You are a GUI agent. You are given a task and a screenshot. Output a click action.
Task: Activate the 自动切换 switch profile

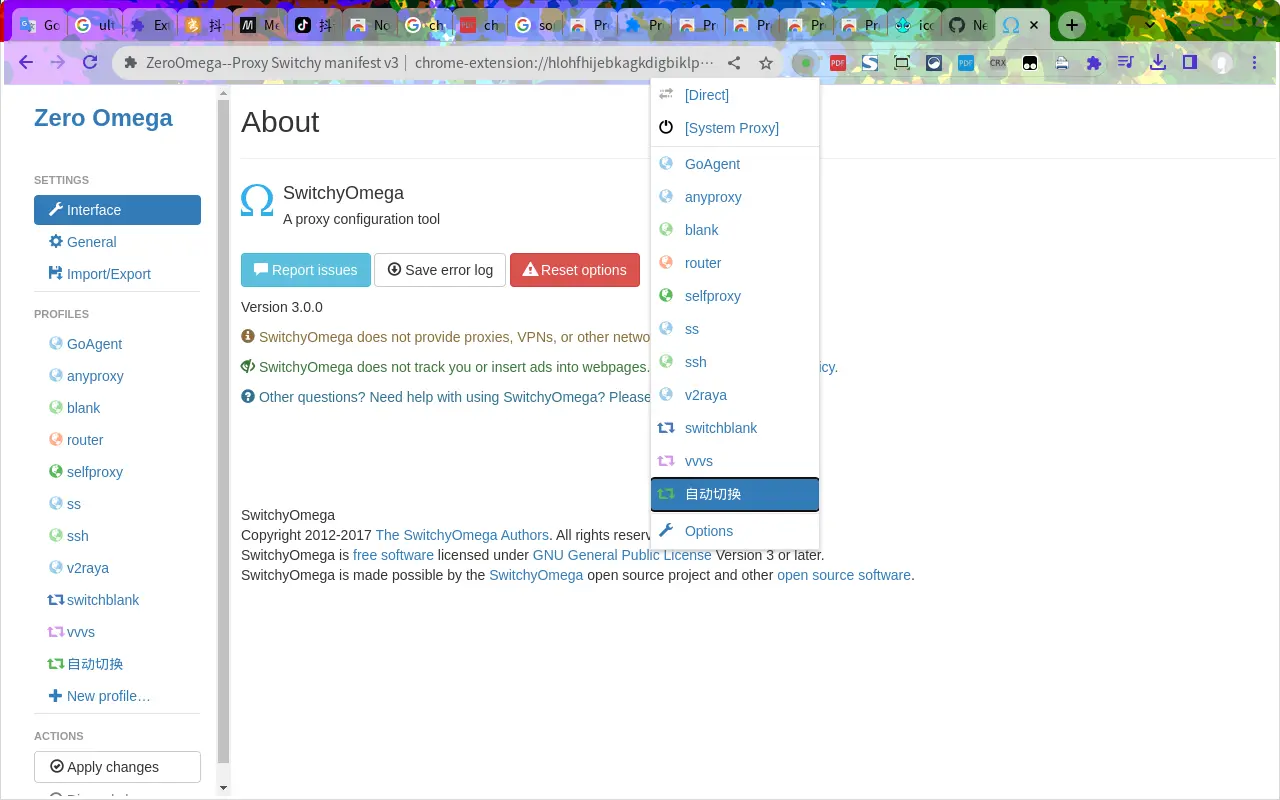point(713,494)
